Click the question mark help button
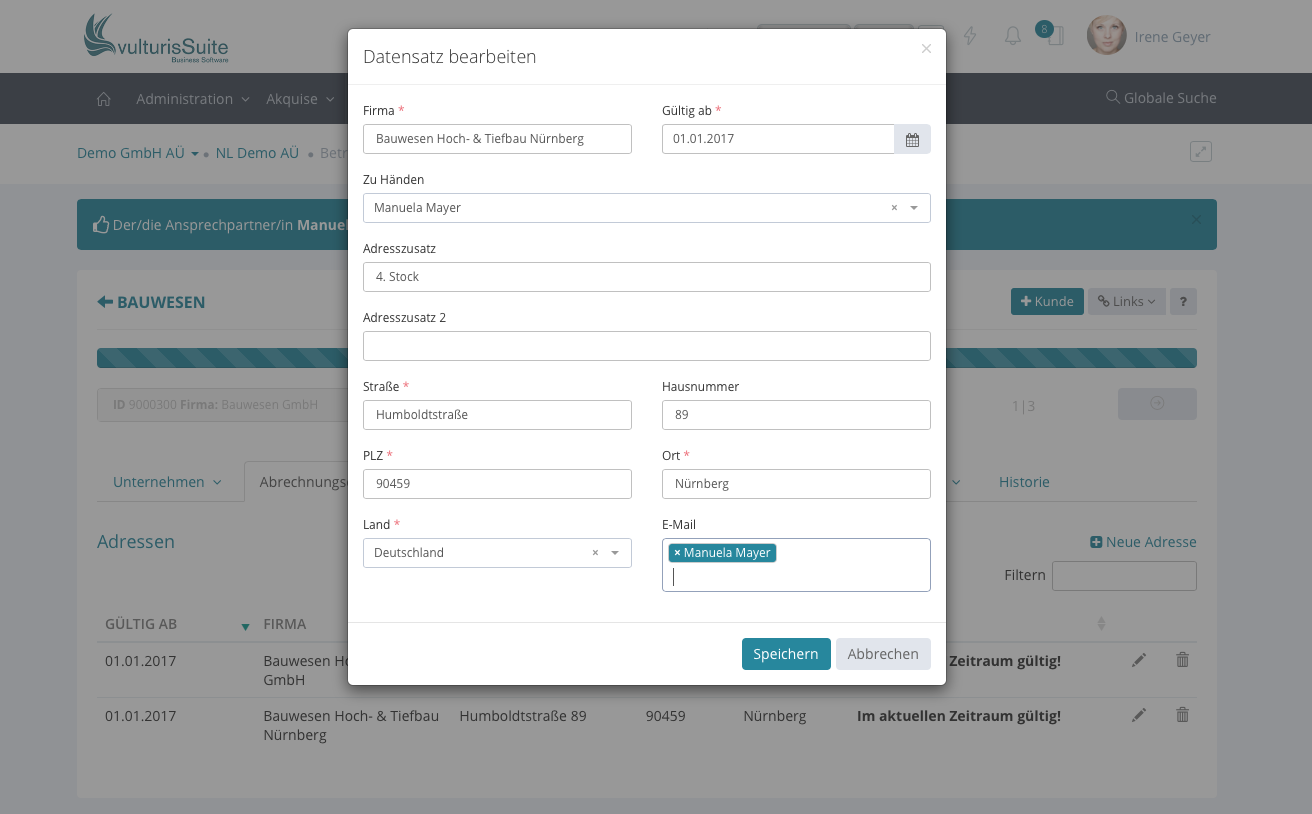The image size is (1312, 814). [1183, 302]
